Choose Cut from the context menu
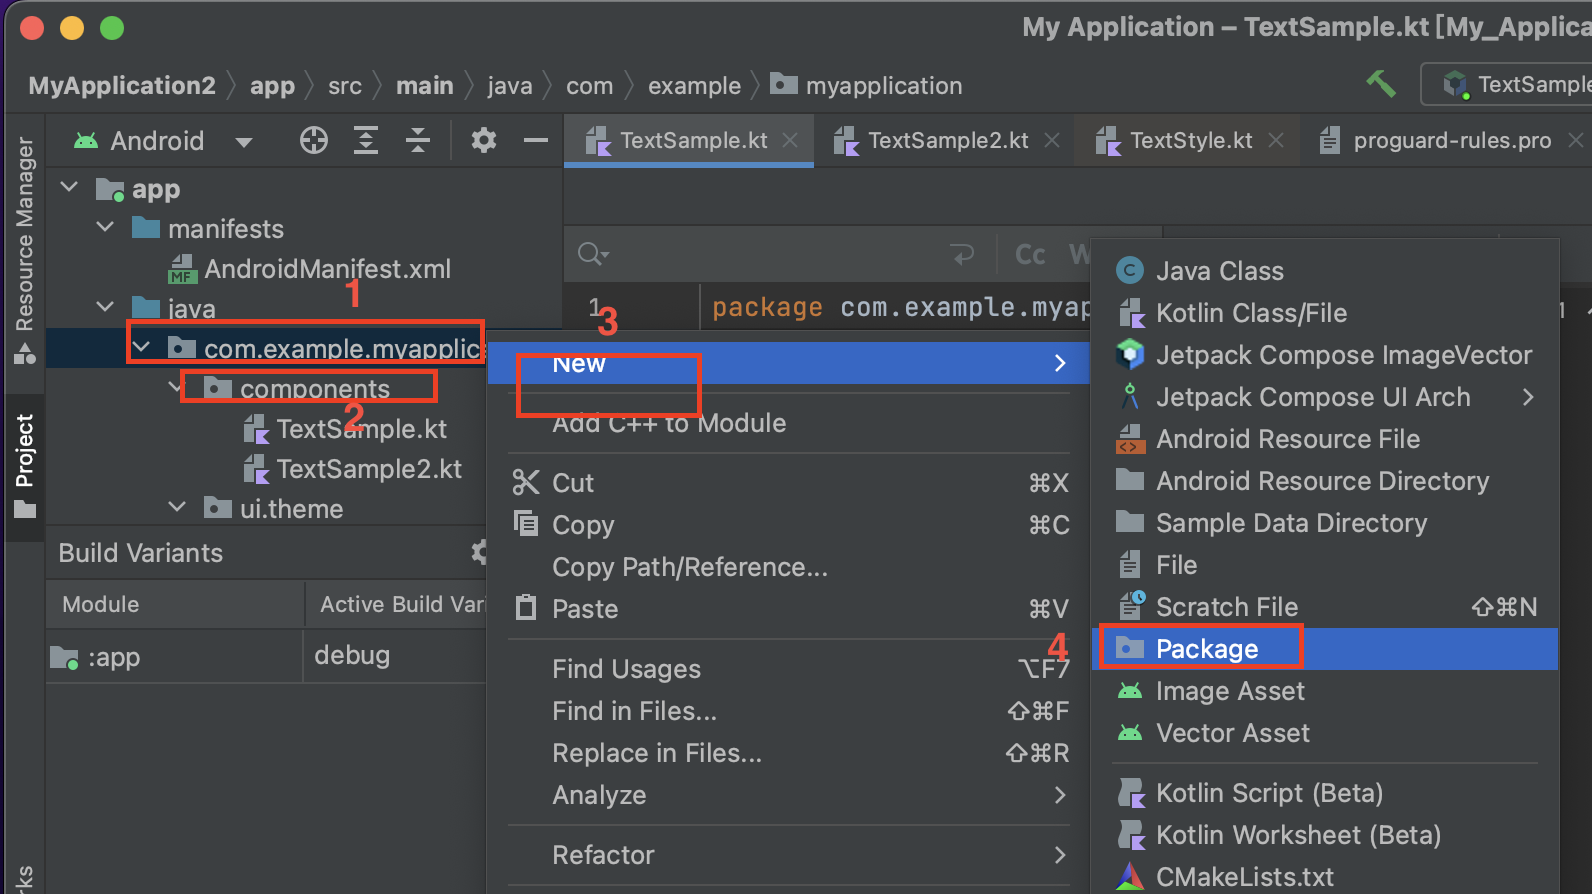1592x894 pixels. click(788, 483)
